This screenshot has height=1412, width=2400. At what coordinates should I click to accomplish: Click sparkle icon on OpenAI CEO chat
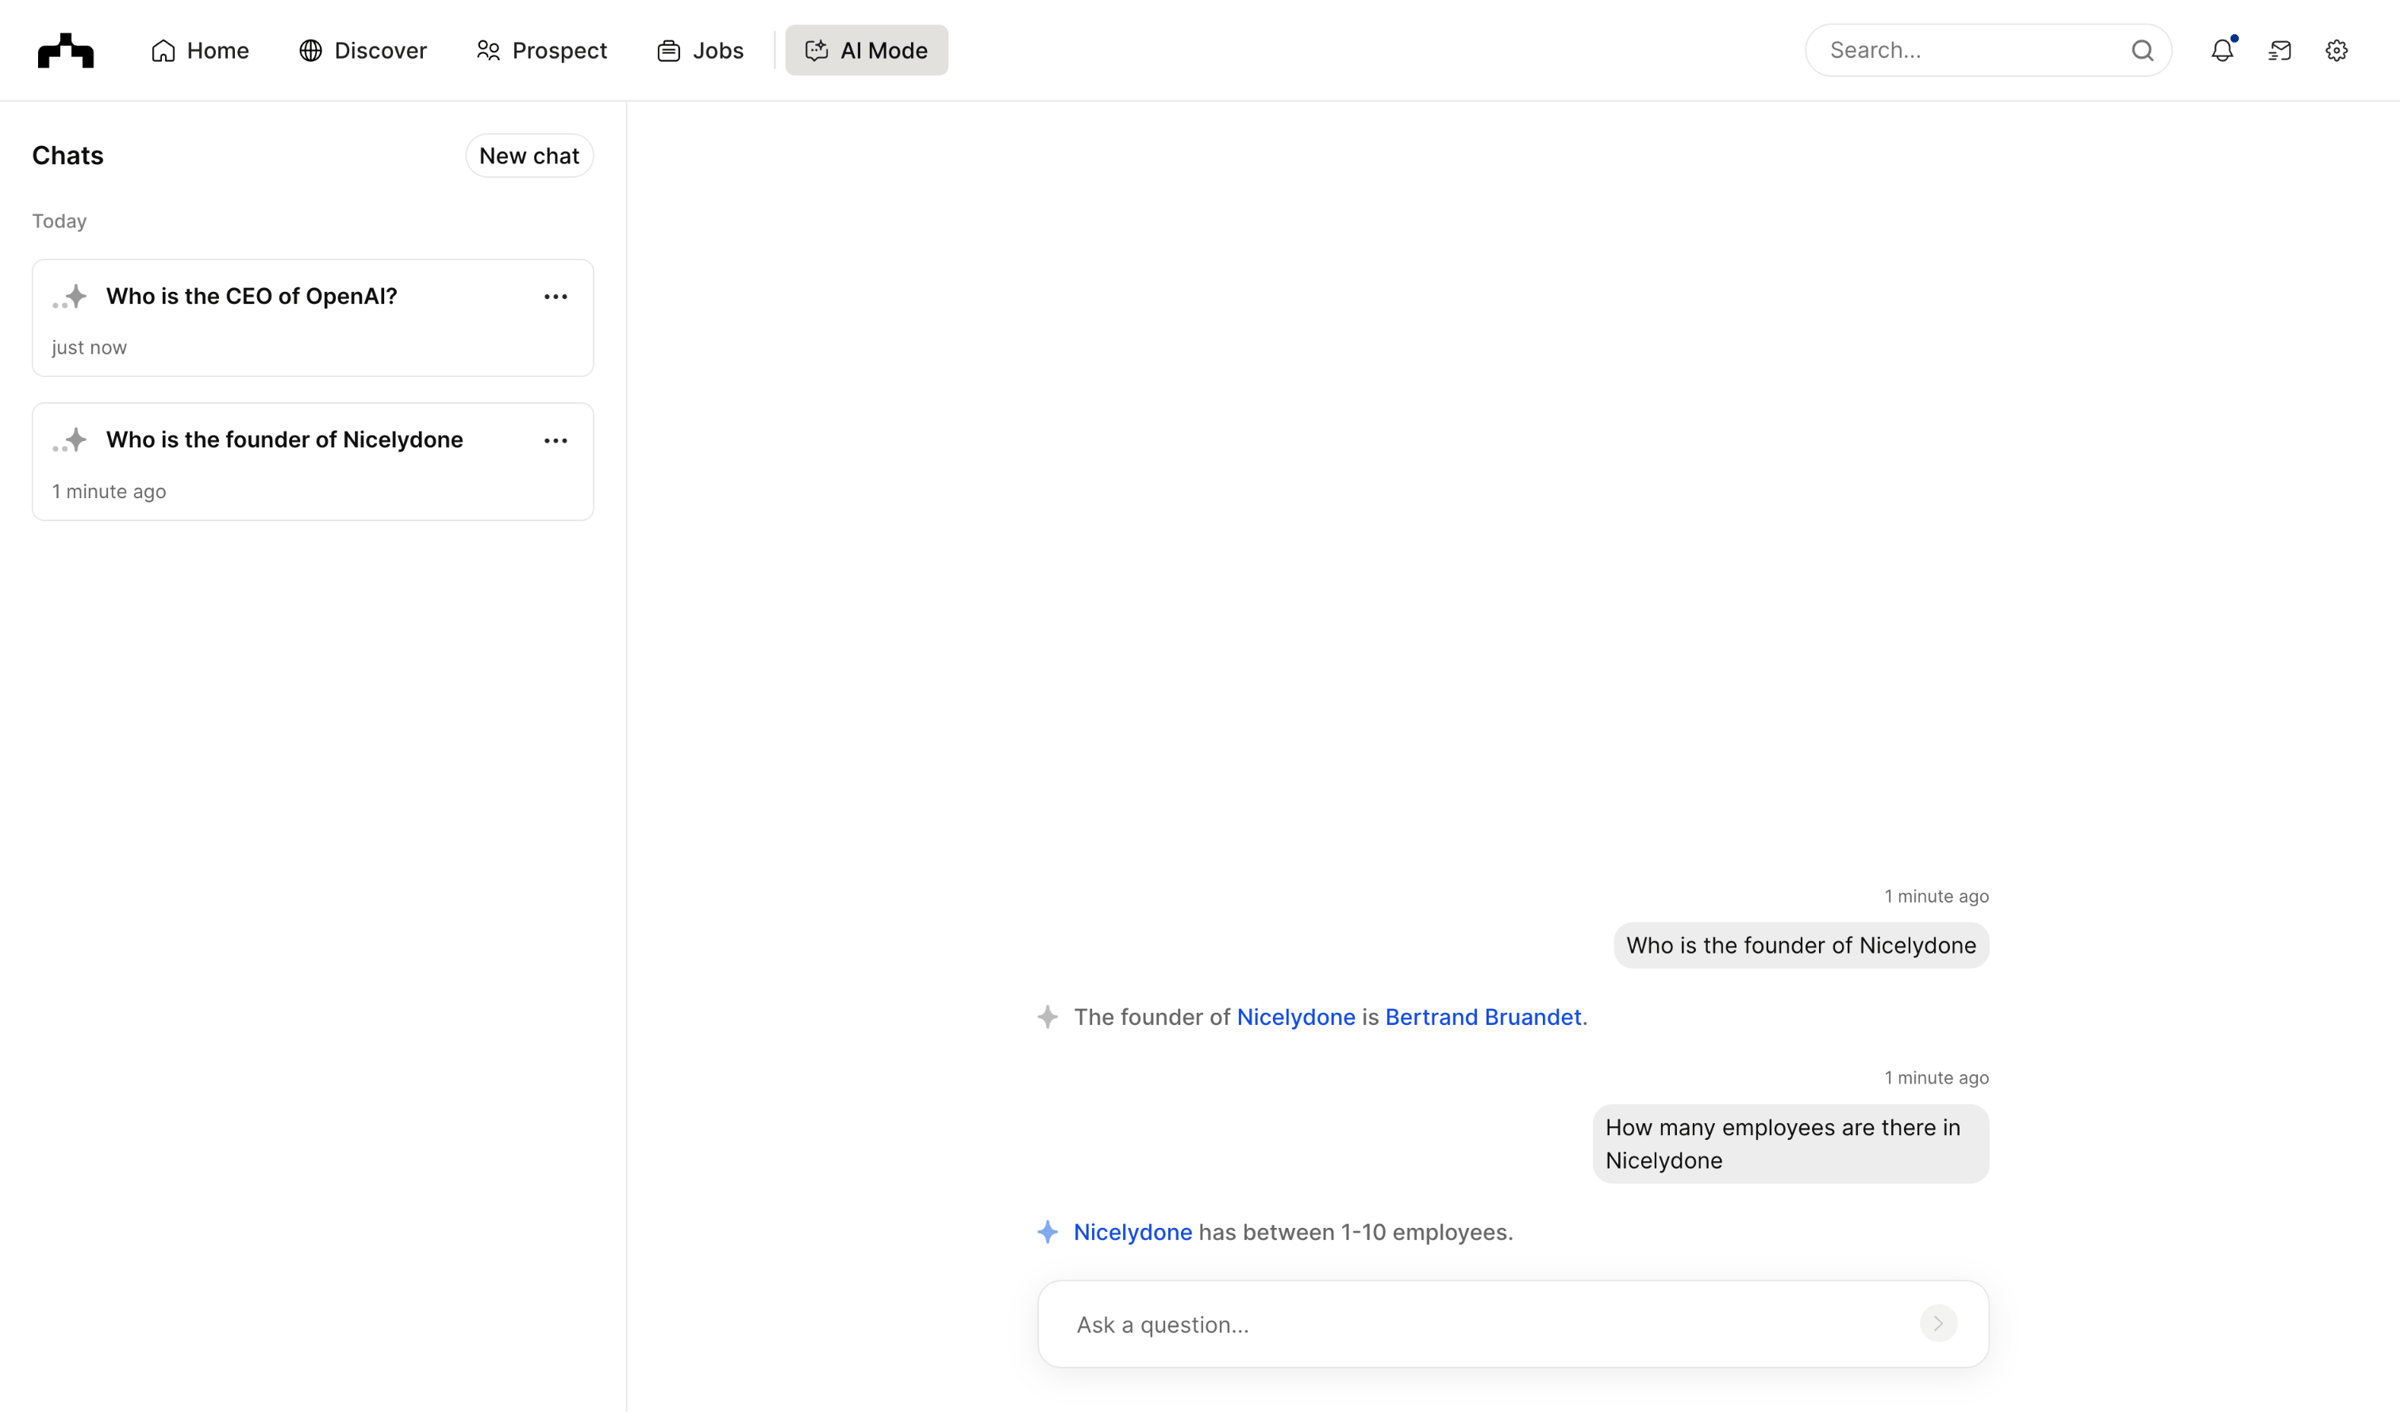[x=70, y=297]
